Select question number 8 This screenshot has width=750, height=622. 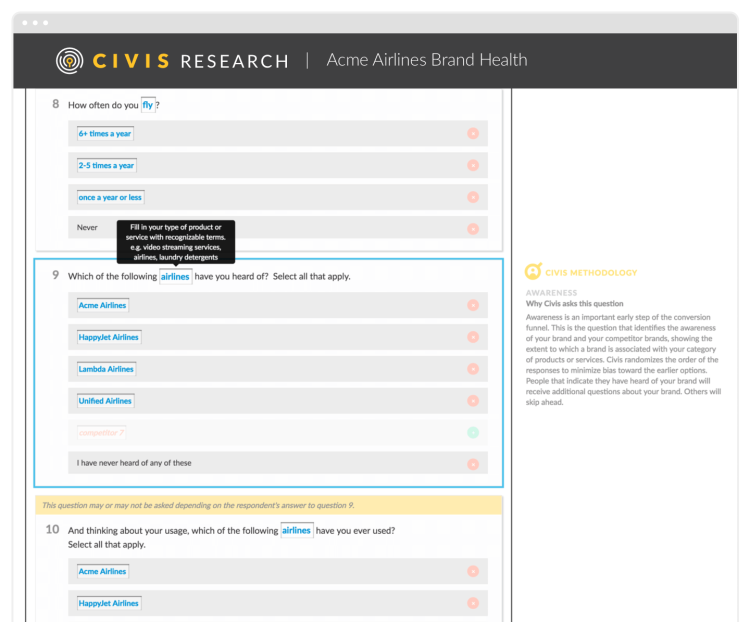point(56,104)
